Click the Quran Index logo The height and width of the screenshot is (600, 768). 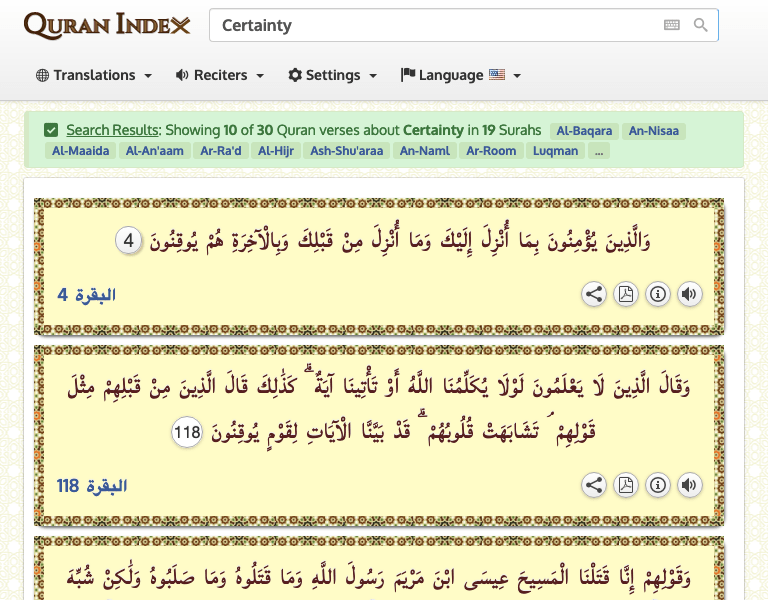tap(106, 25)
